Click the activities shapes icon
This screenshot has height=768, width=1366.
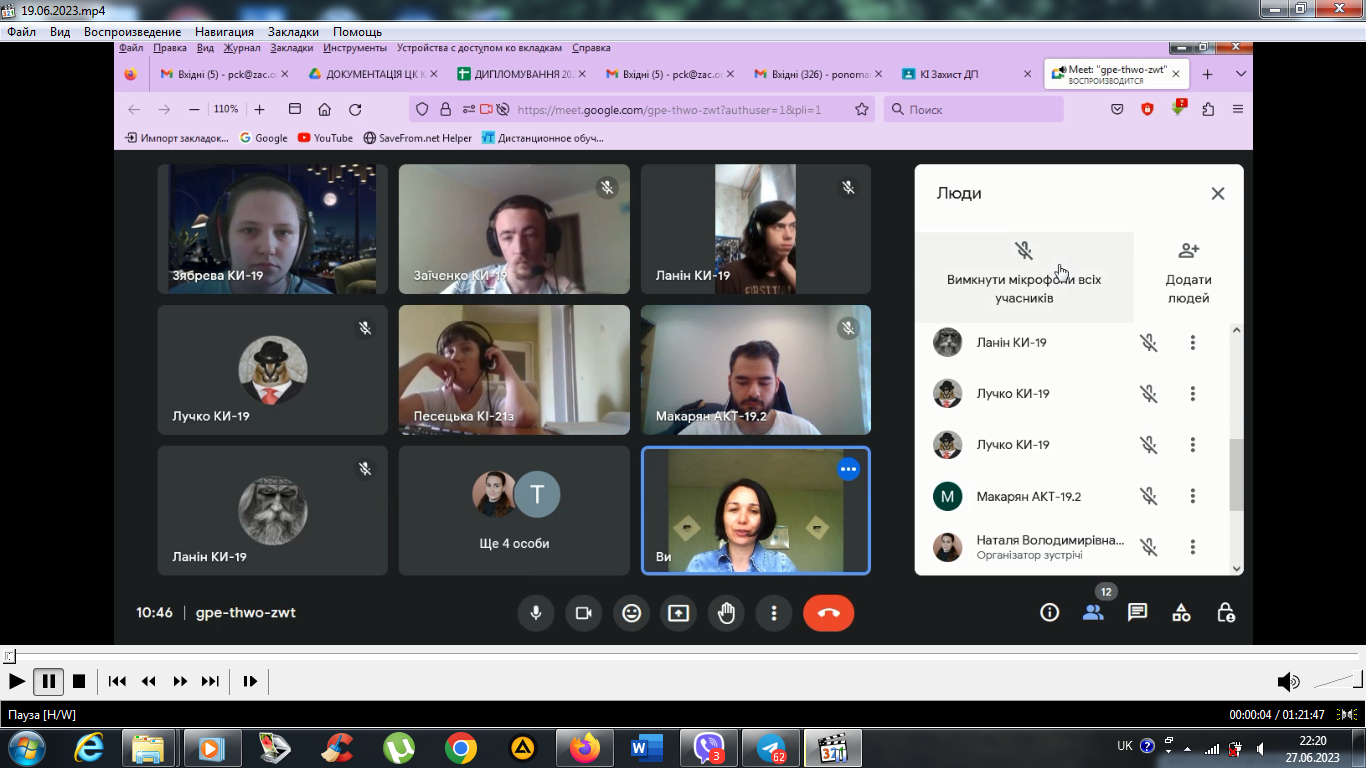[1181, 613]
